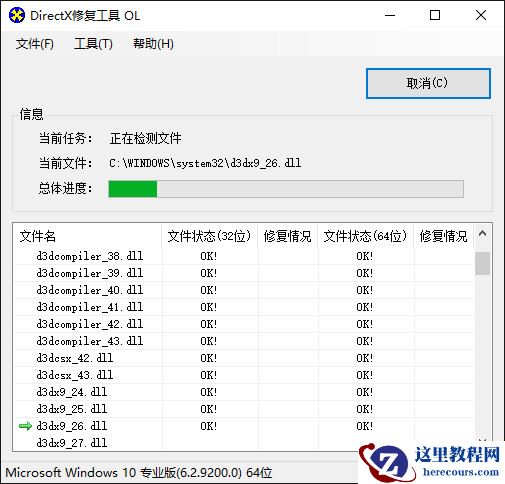Select the d3dcompiler_40.dll row
Viewport: 505px width, 484px height.
244,290
